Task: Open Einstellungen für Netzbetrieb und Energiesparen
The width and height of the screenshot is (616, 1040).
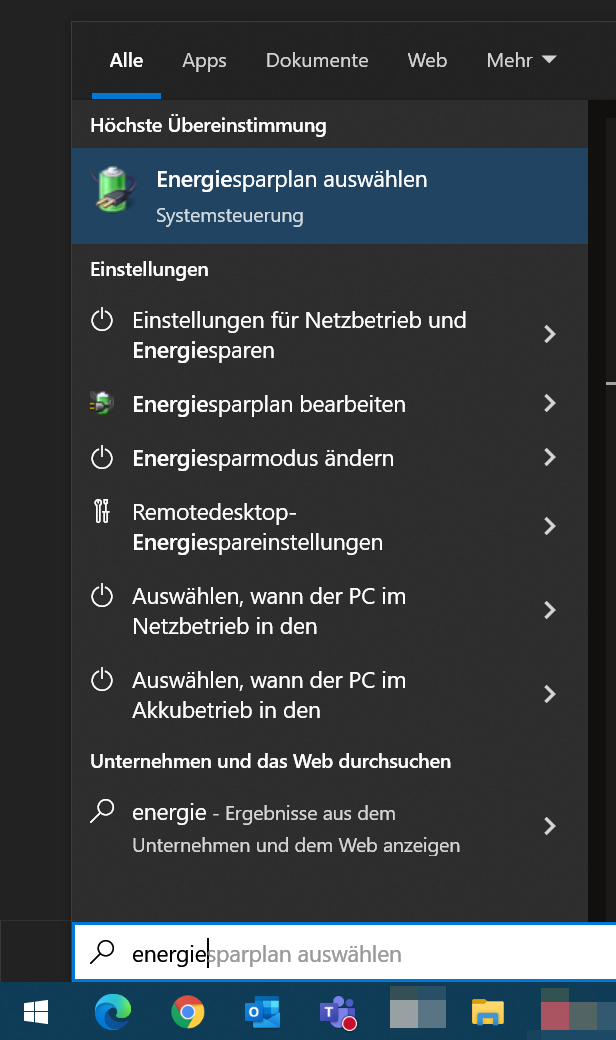Action: pyautogui.click(x=299, y=335)
